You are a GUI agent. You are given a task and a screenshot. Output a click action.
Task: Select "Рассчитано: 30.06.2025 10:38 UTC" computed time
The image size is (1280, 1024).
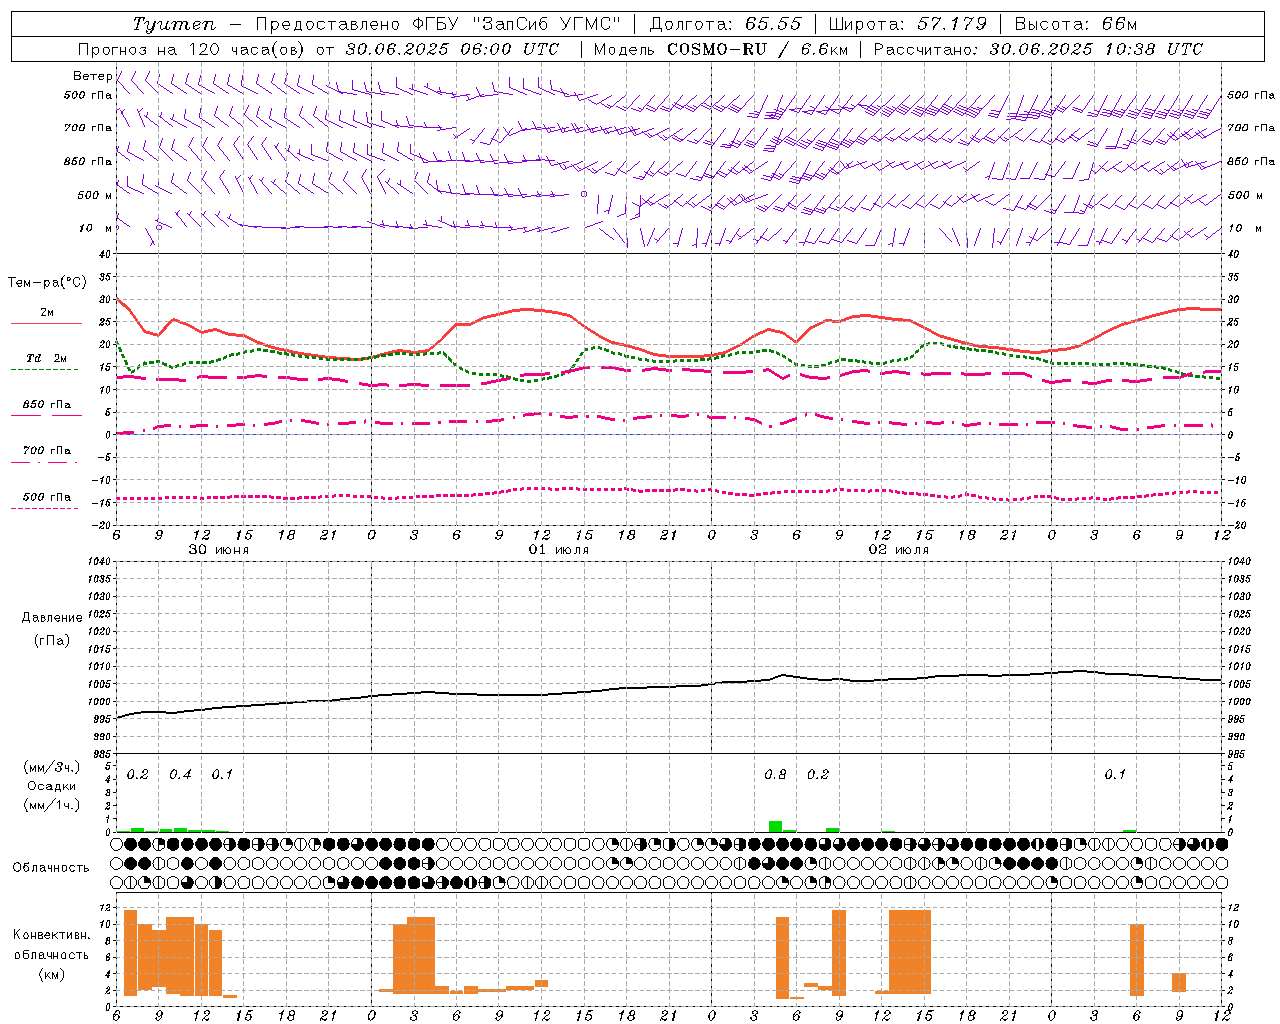pyautogui.click(x=1038, y=49)
